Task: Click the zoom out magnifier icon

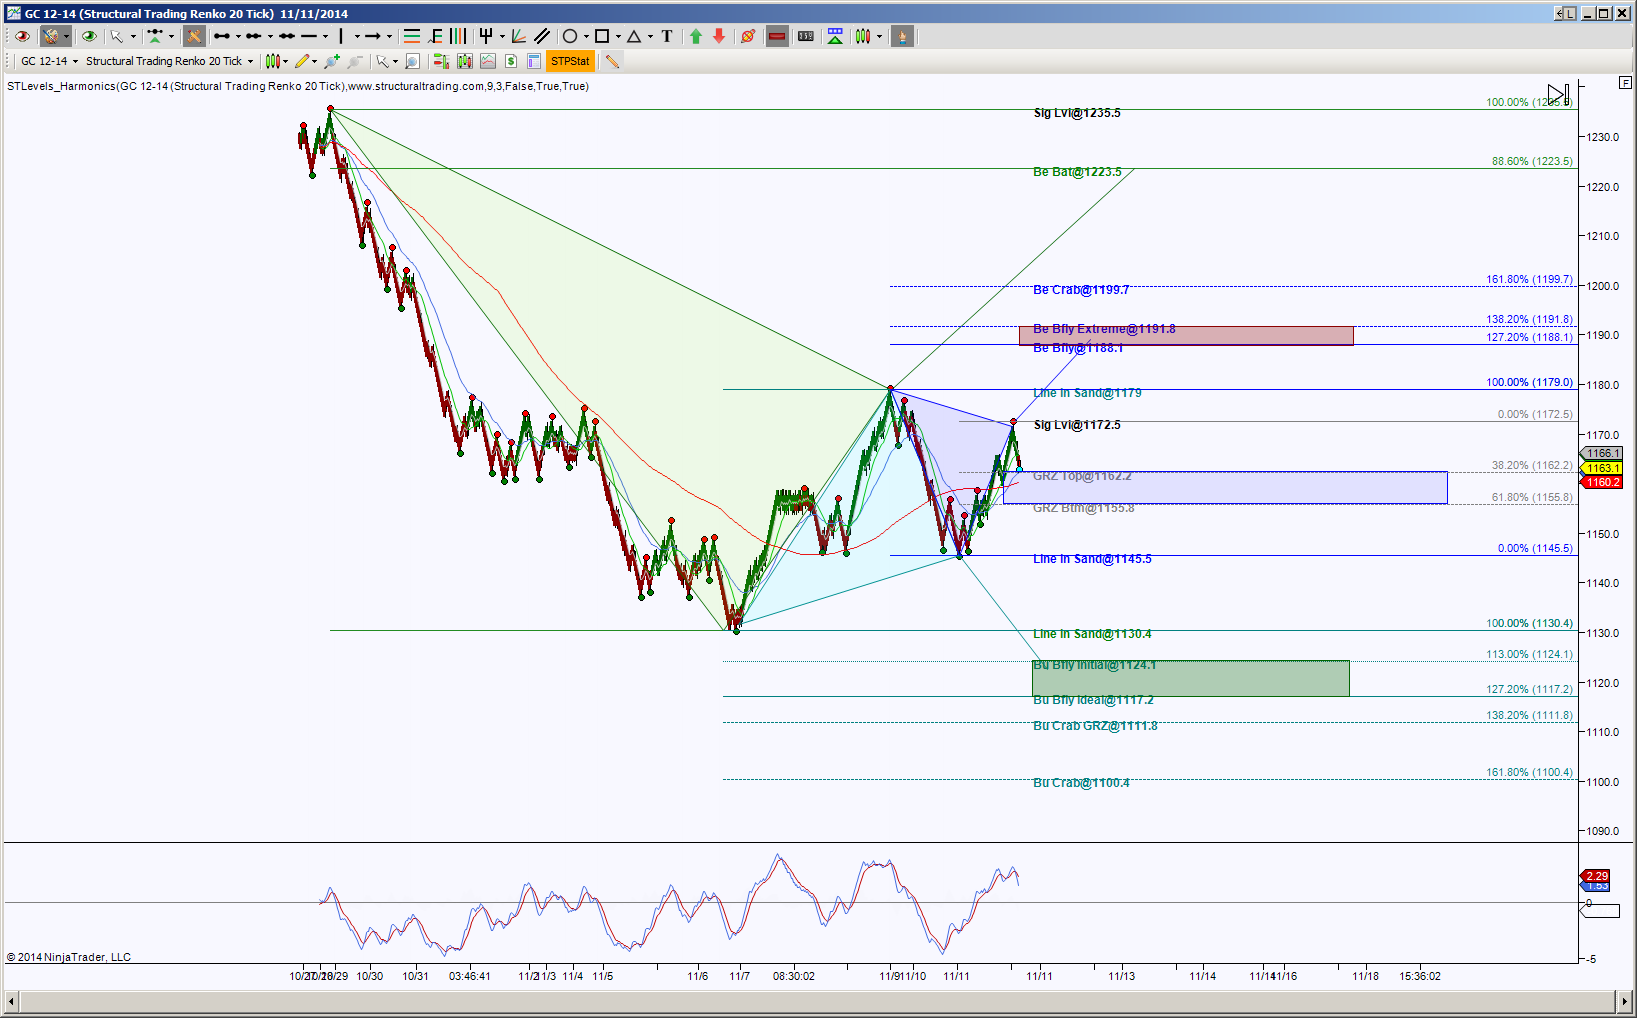Action: point(355,61)
